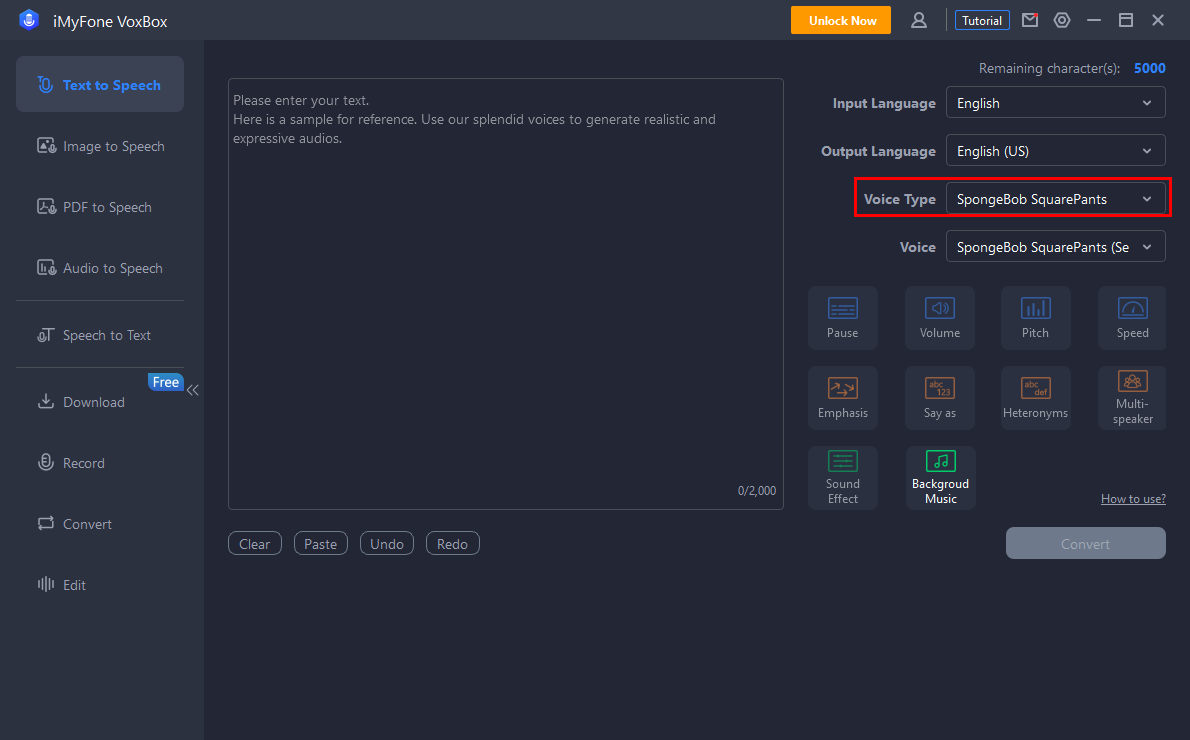Open the mail messages icon
1190x740 pixels.
click(x=1030, y=20)
